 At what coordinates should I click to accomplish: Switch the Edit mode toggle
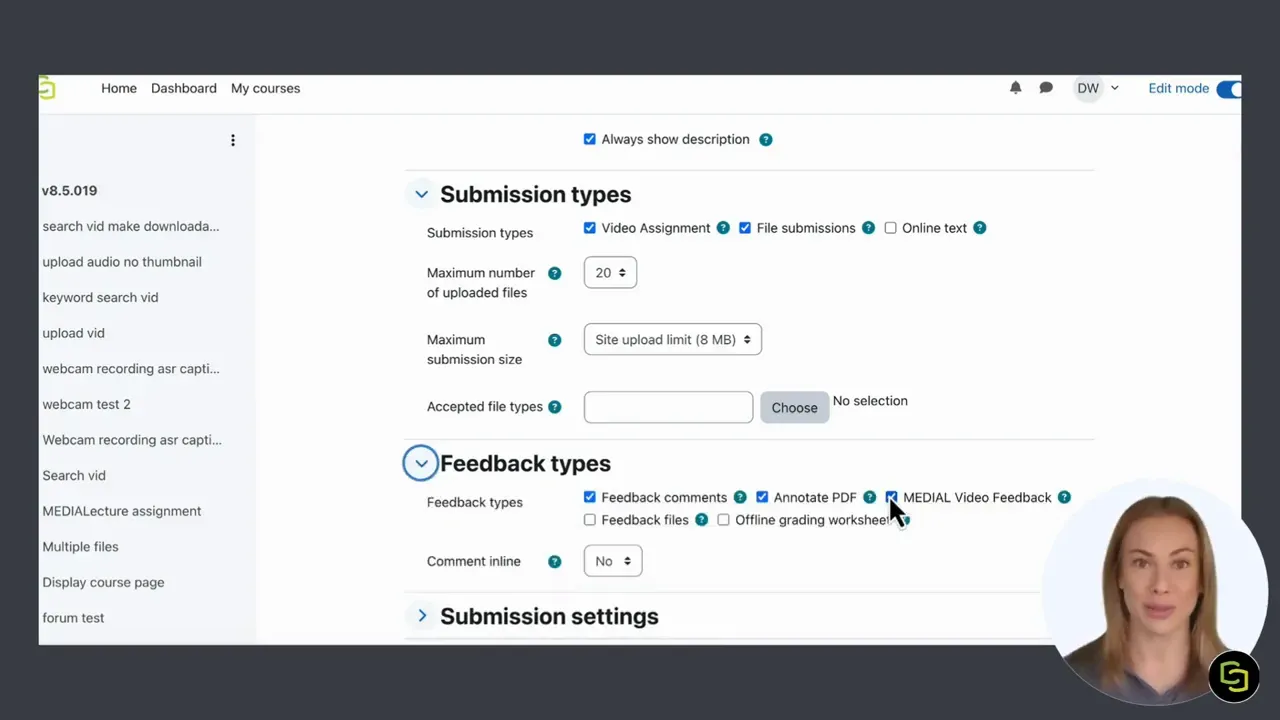(x=1229, y=88)
